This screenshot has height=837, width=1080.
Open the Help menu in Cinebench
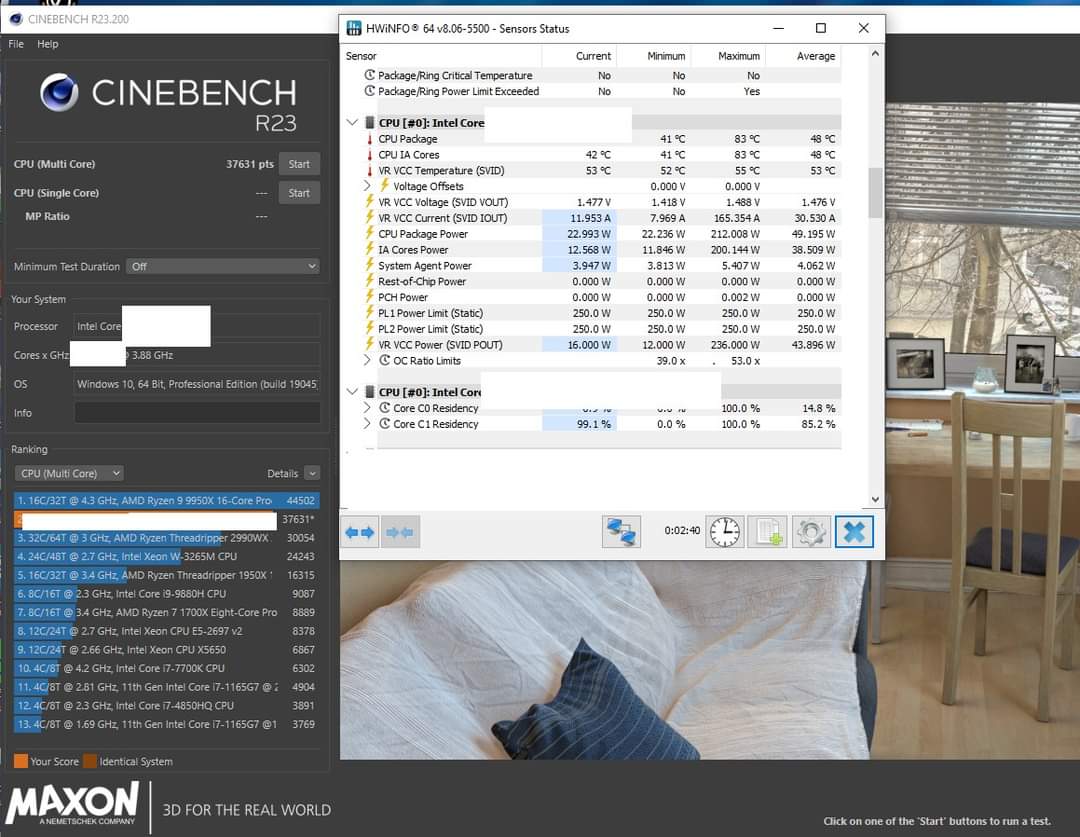(48, 44)
